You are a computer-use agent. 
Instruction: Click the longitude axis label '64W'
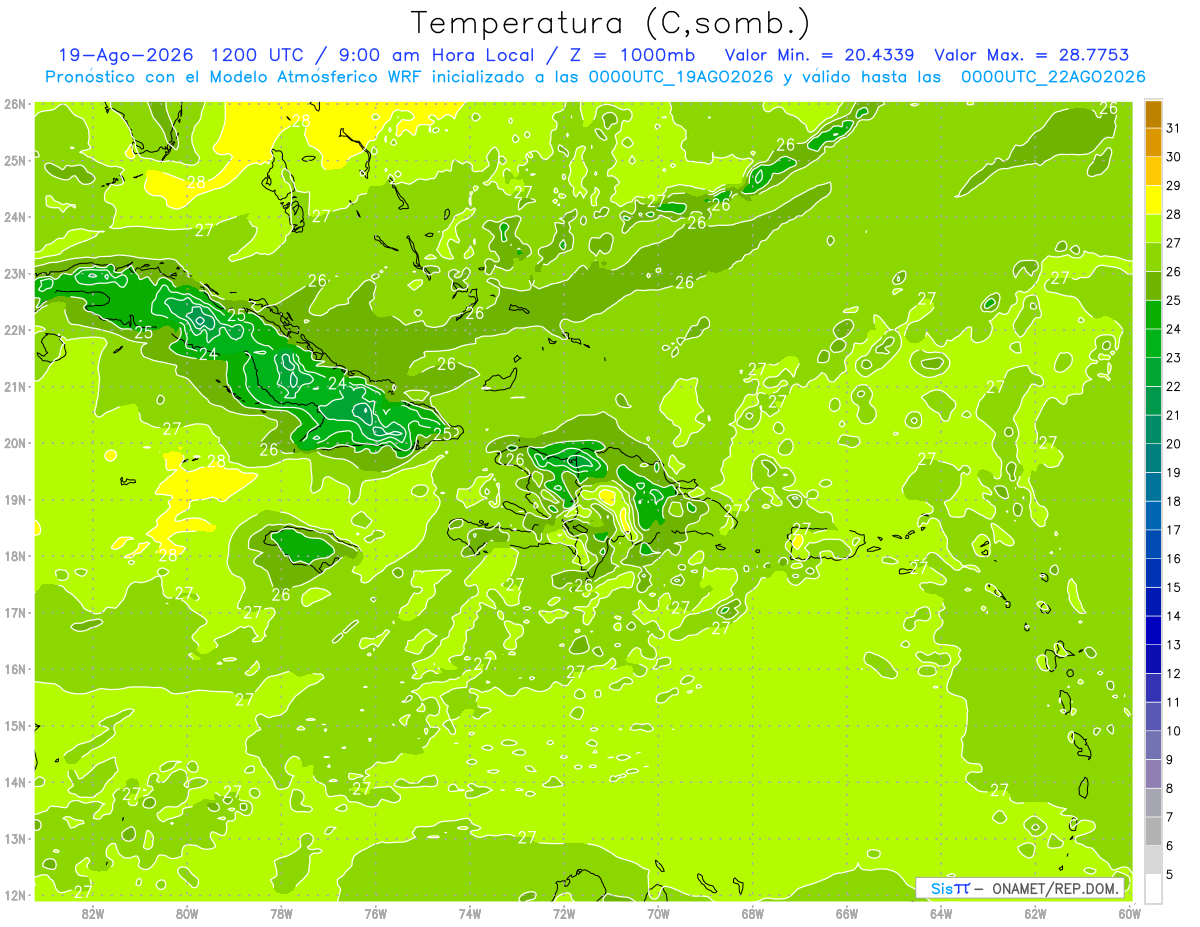coord(941,913)
